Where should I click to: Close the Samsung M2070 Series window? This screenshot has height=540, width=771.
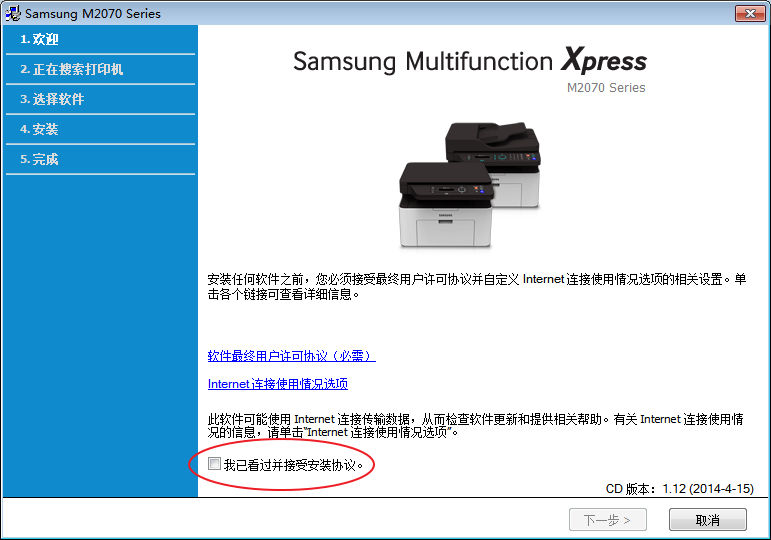pyautogui.click(x=750, y=13)
